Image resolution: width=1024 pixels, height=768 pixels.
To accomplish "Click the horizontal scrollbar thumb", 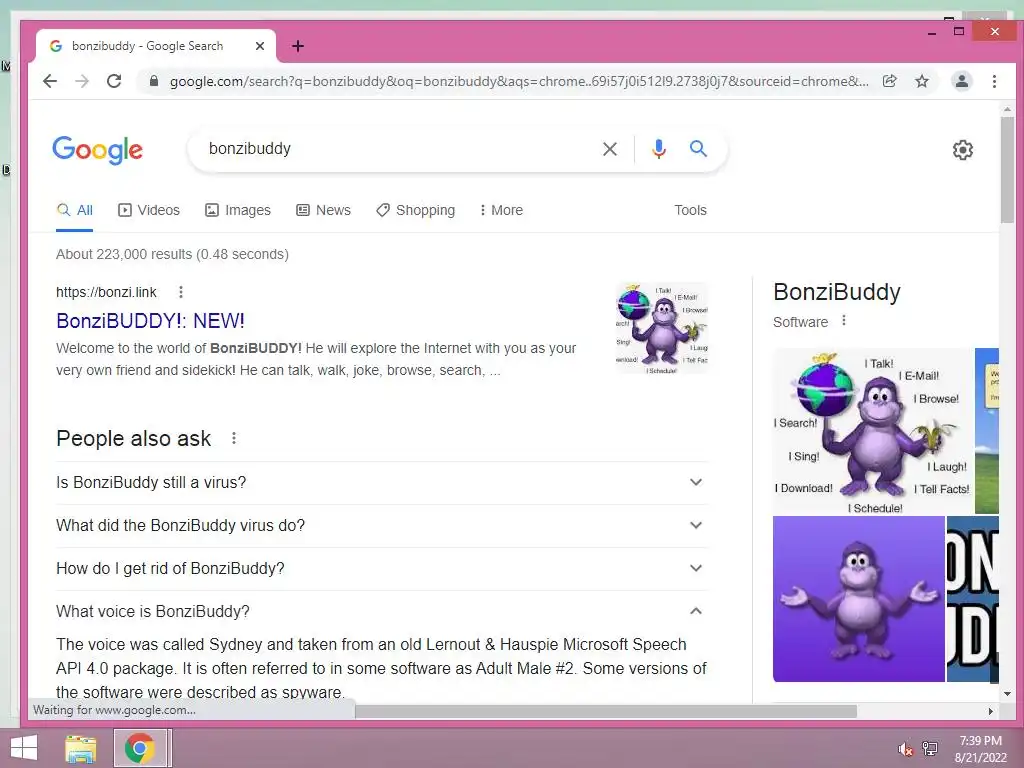I will coord(606,711).
